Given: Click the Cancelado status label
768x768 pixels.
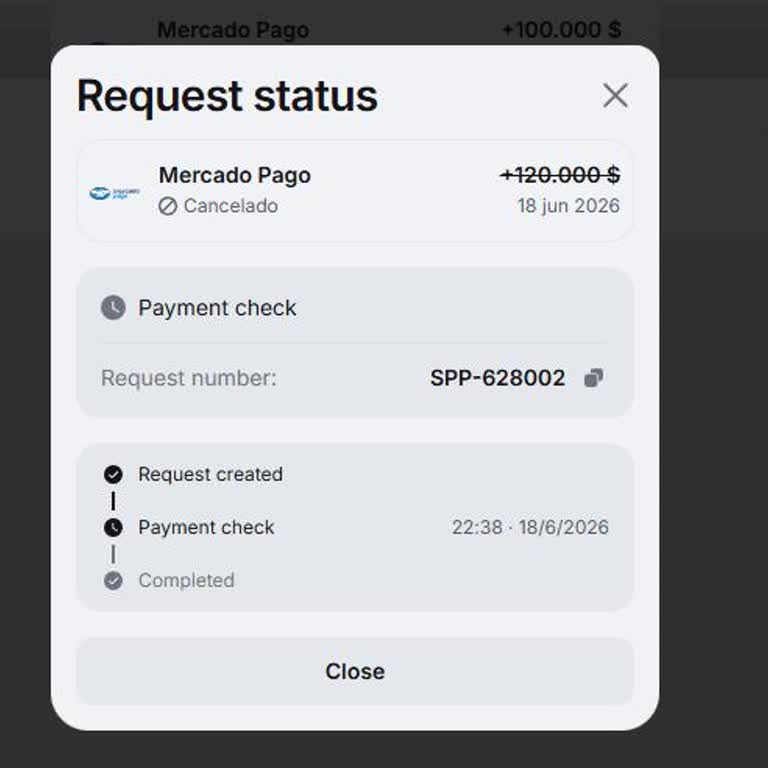Looking at the screenshot, I should click(231, 206).
